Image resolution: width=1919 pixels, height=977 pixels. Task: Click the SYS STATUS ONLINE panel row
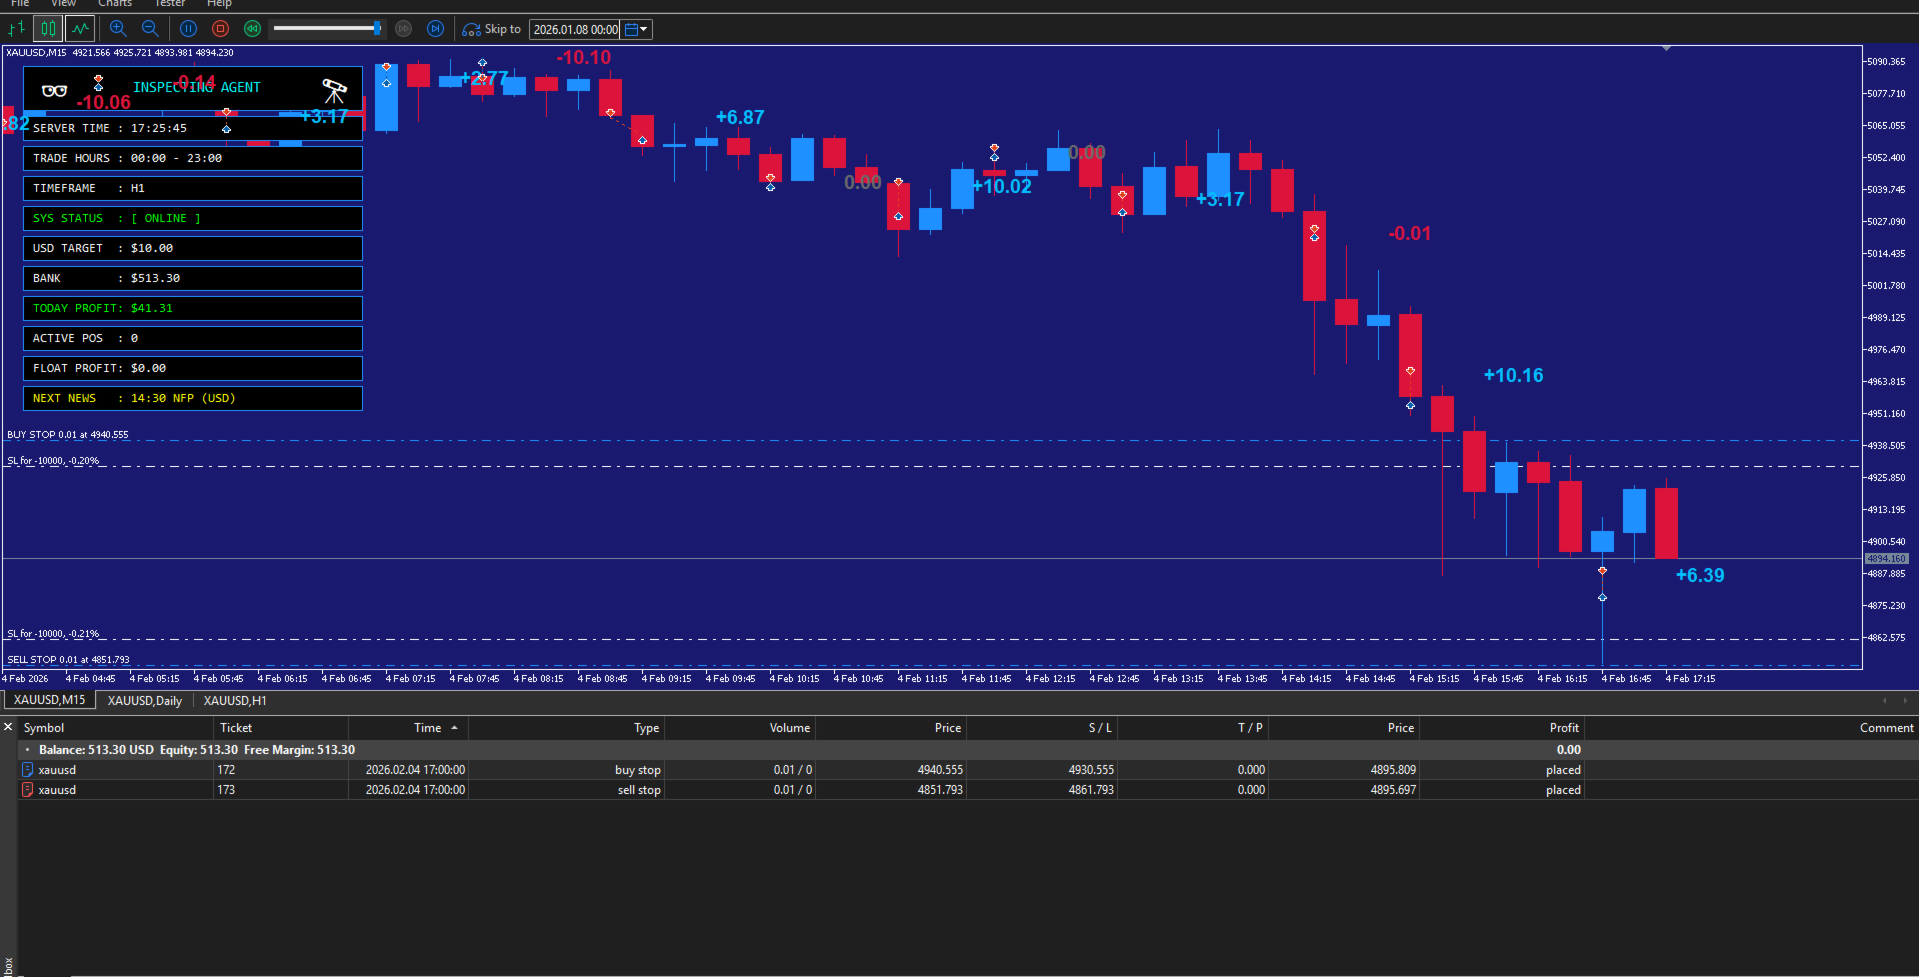point(193,218)
